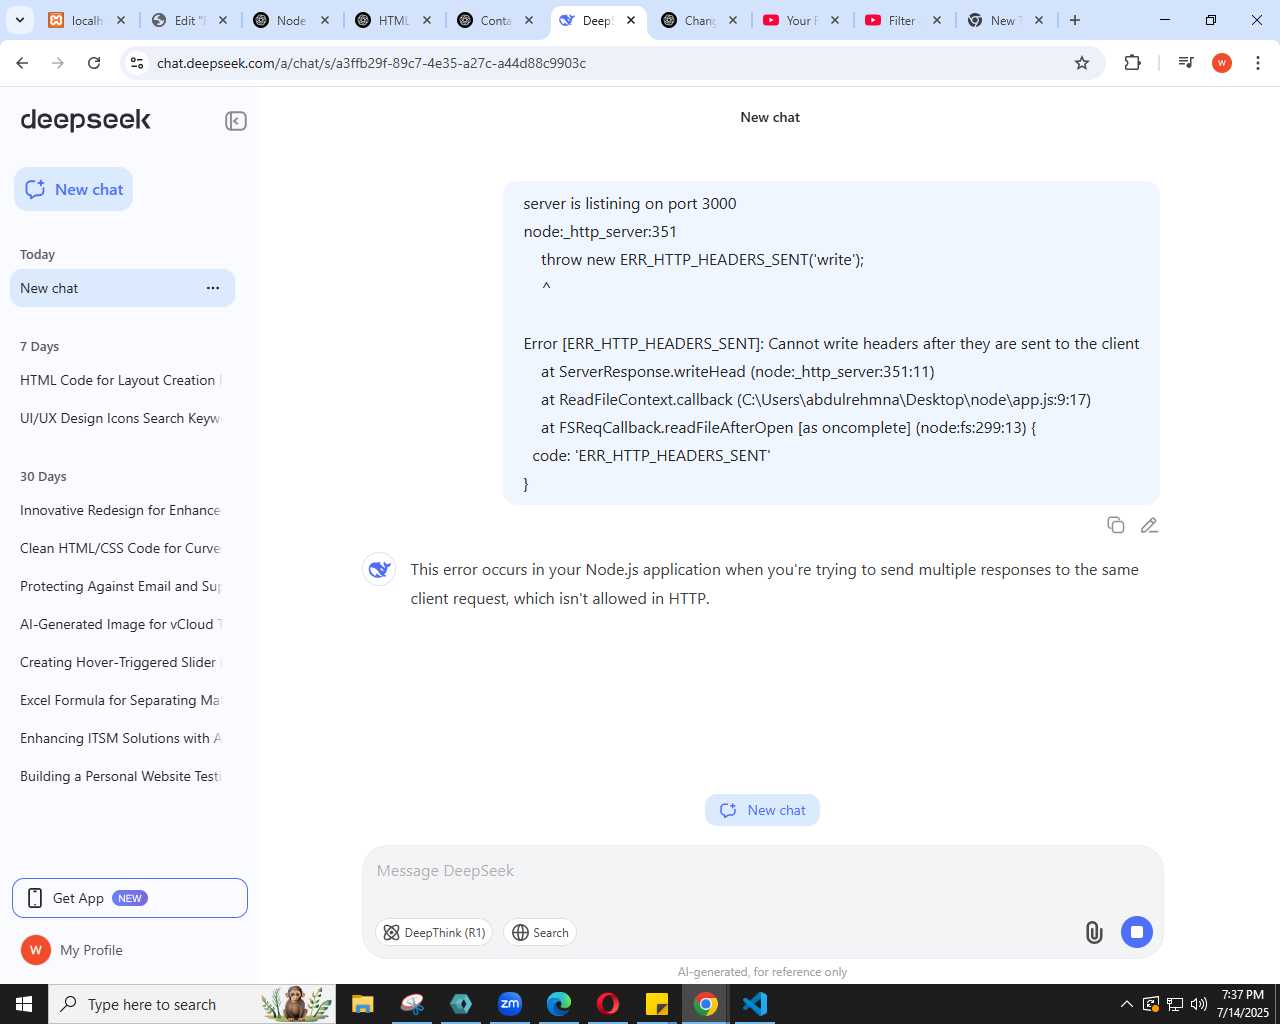View site information icon in address bar

(x=137, y=63)
